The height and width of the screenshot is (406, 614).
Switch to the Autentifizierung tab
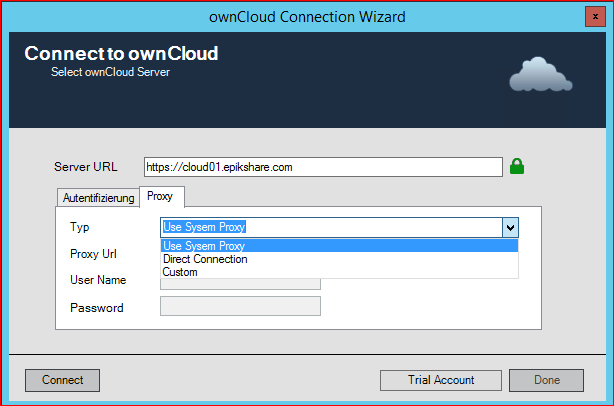pos(98,198)
